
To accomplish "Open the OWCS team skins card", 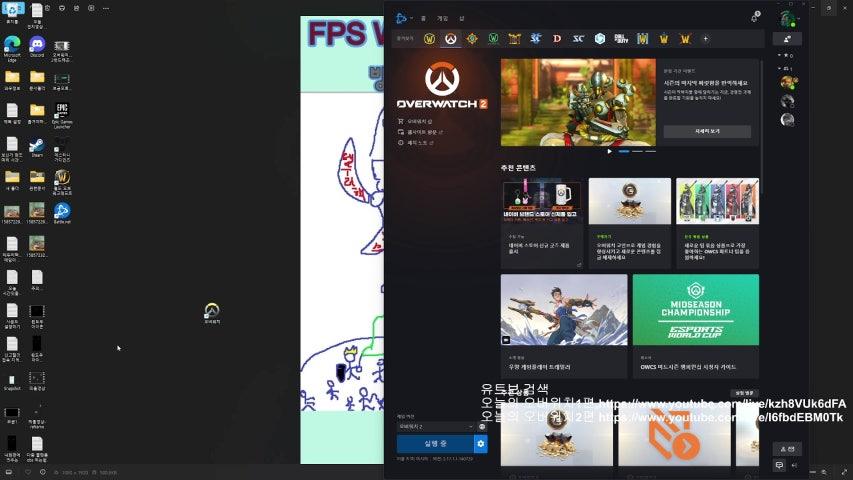I will click(718, 223).
